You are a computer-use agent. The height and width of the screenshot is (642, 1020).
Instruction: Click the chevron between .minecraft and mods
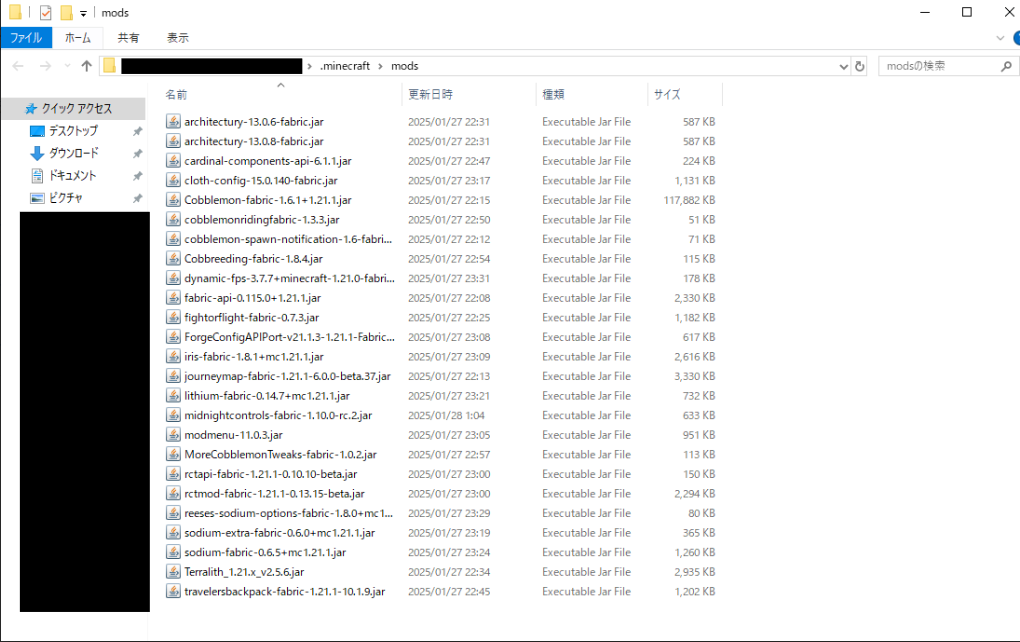tap(381, 66)
